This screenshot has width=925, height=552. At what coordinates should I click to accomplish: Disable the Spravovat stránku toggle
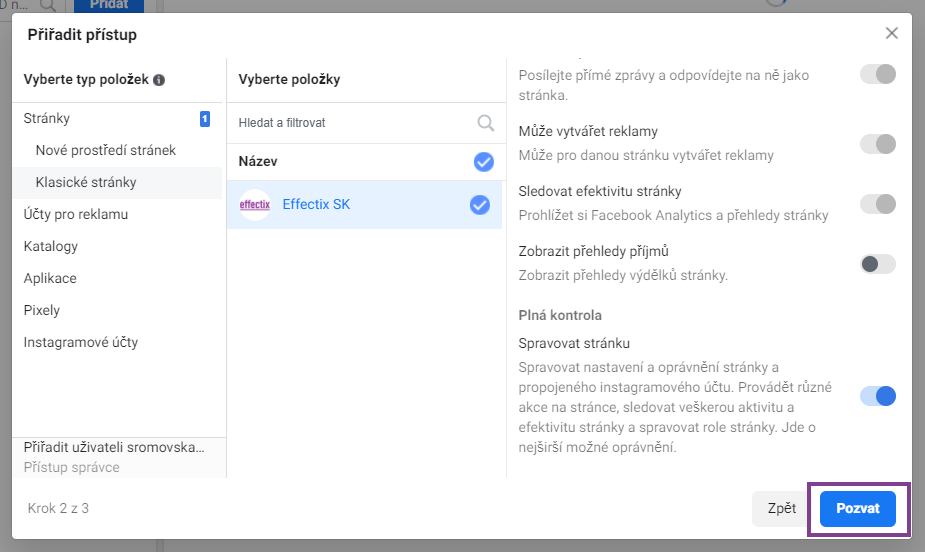pos(878,396)
